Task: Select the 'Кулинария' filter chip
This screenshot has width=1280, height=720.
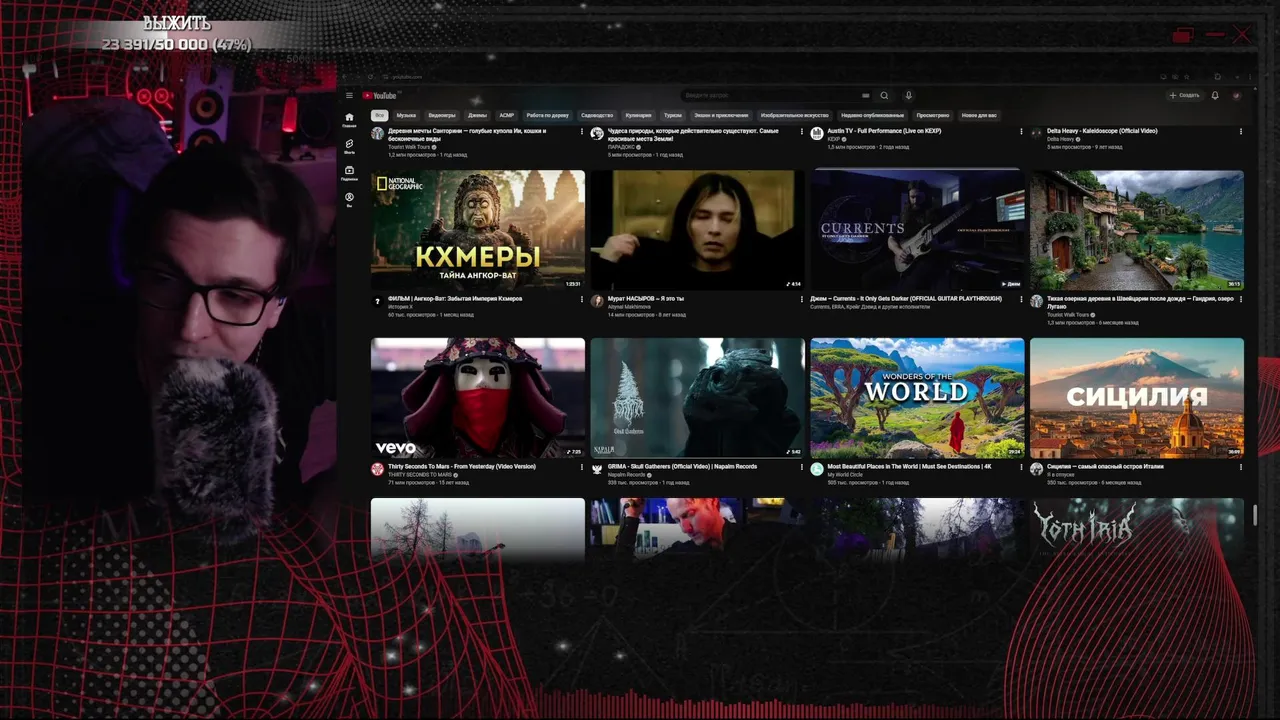Action: point(639,115)
